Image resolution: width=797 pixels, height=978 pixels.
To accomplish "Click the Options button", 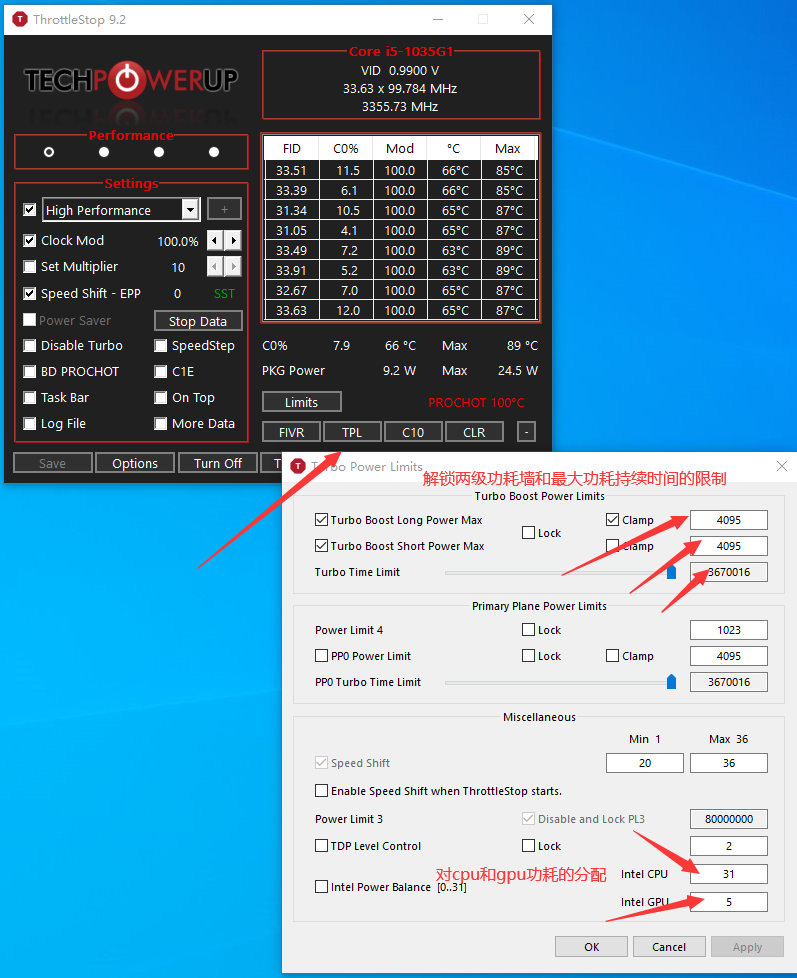I will click(x=135, y=463).
